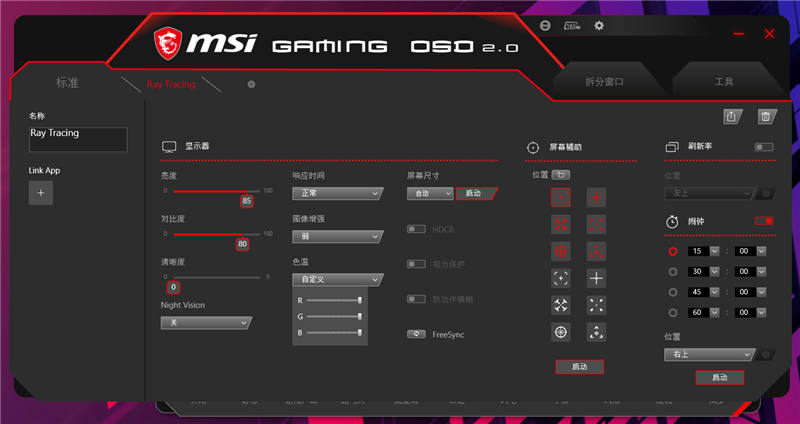
Task: Adjust the R color channel slider
Action: pos(334,301)
